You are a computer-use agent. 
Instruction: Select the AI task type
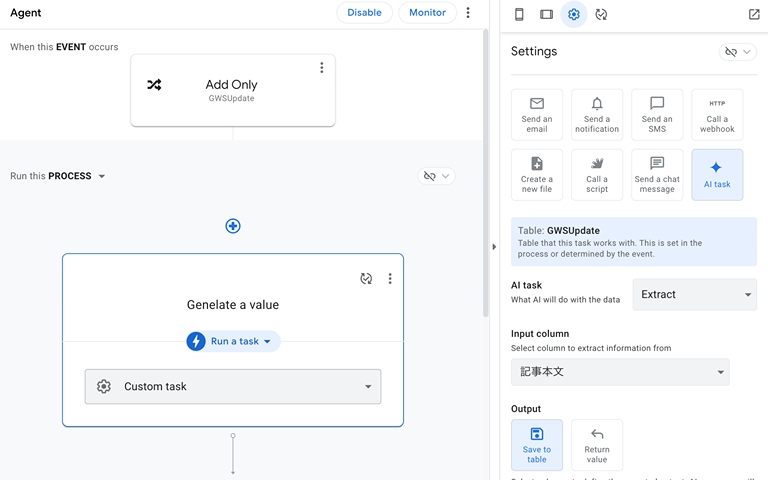point(716,174)
